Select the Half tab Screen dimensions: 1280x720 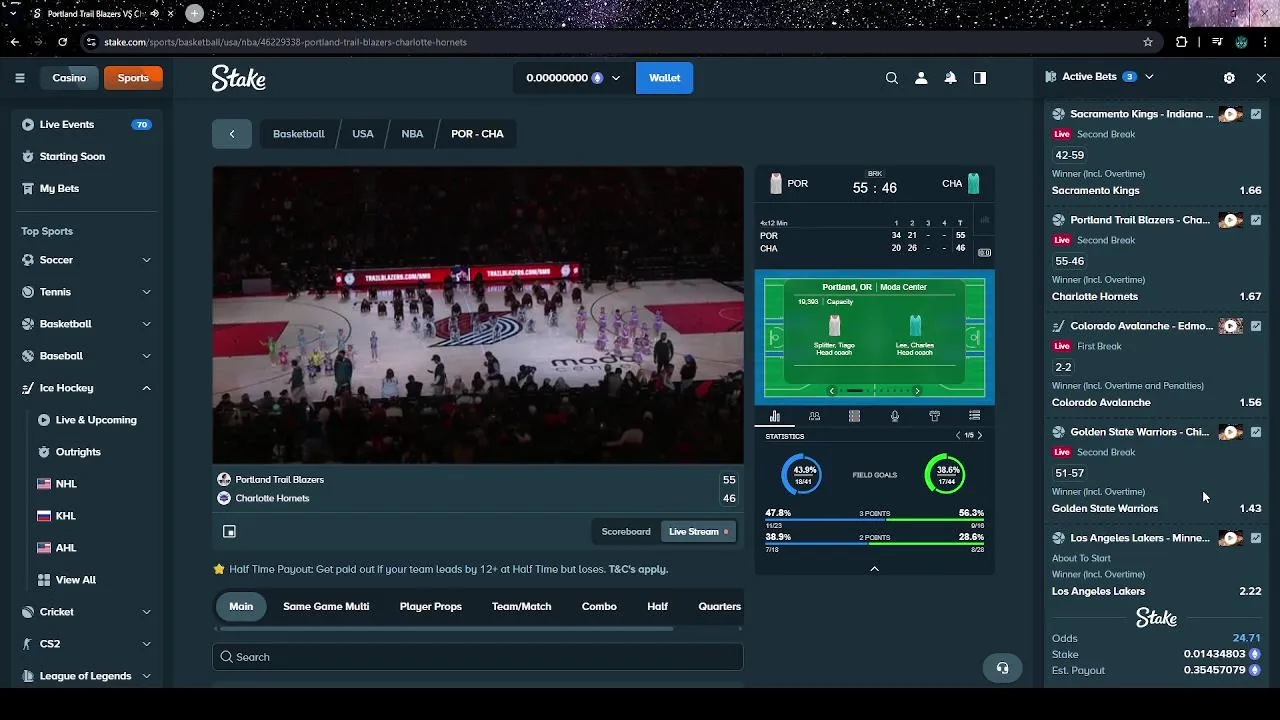(657, 606)
